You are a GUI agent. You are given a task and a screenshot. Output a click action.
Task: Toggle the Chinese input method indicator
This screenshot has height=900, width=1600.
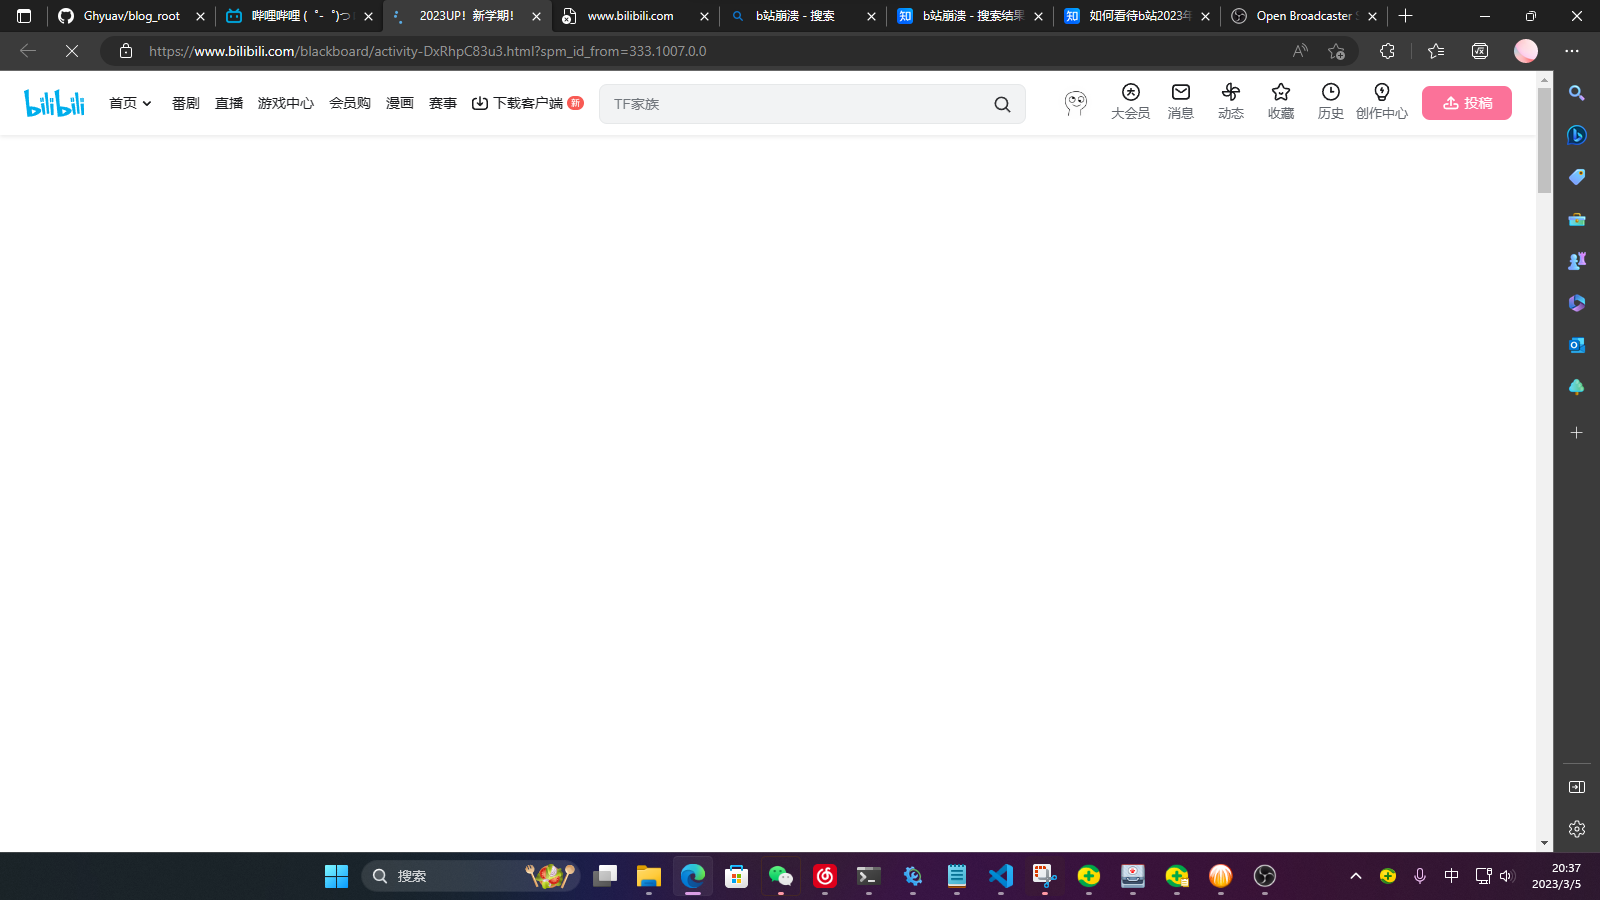click(1451, 876)
